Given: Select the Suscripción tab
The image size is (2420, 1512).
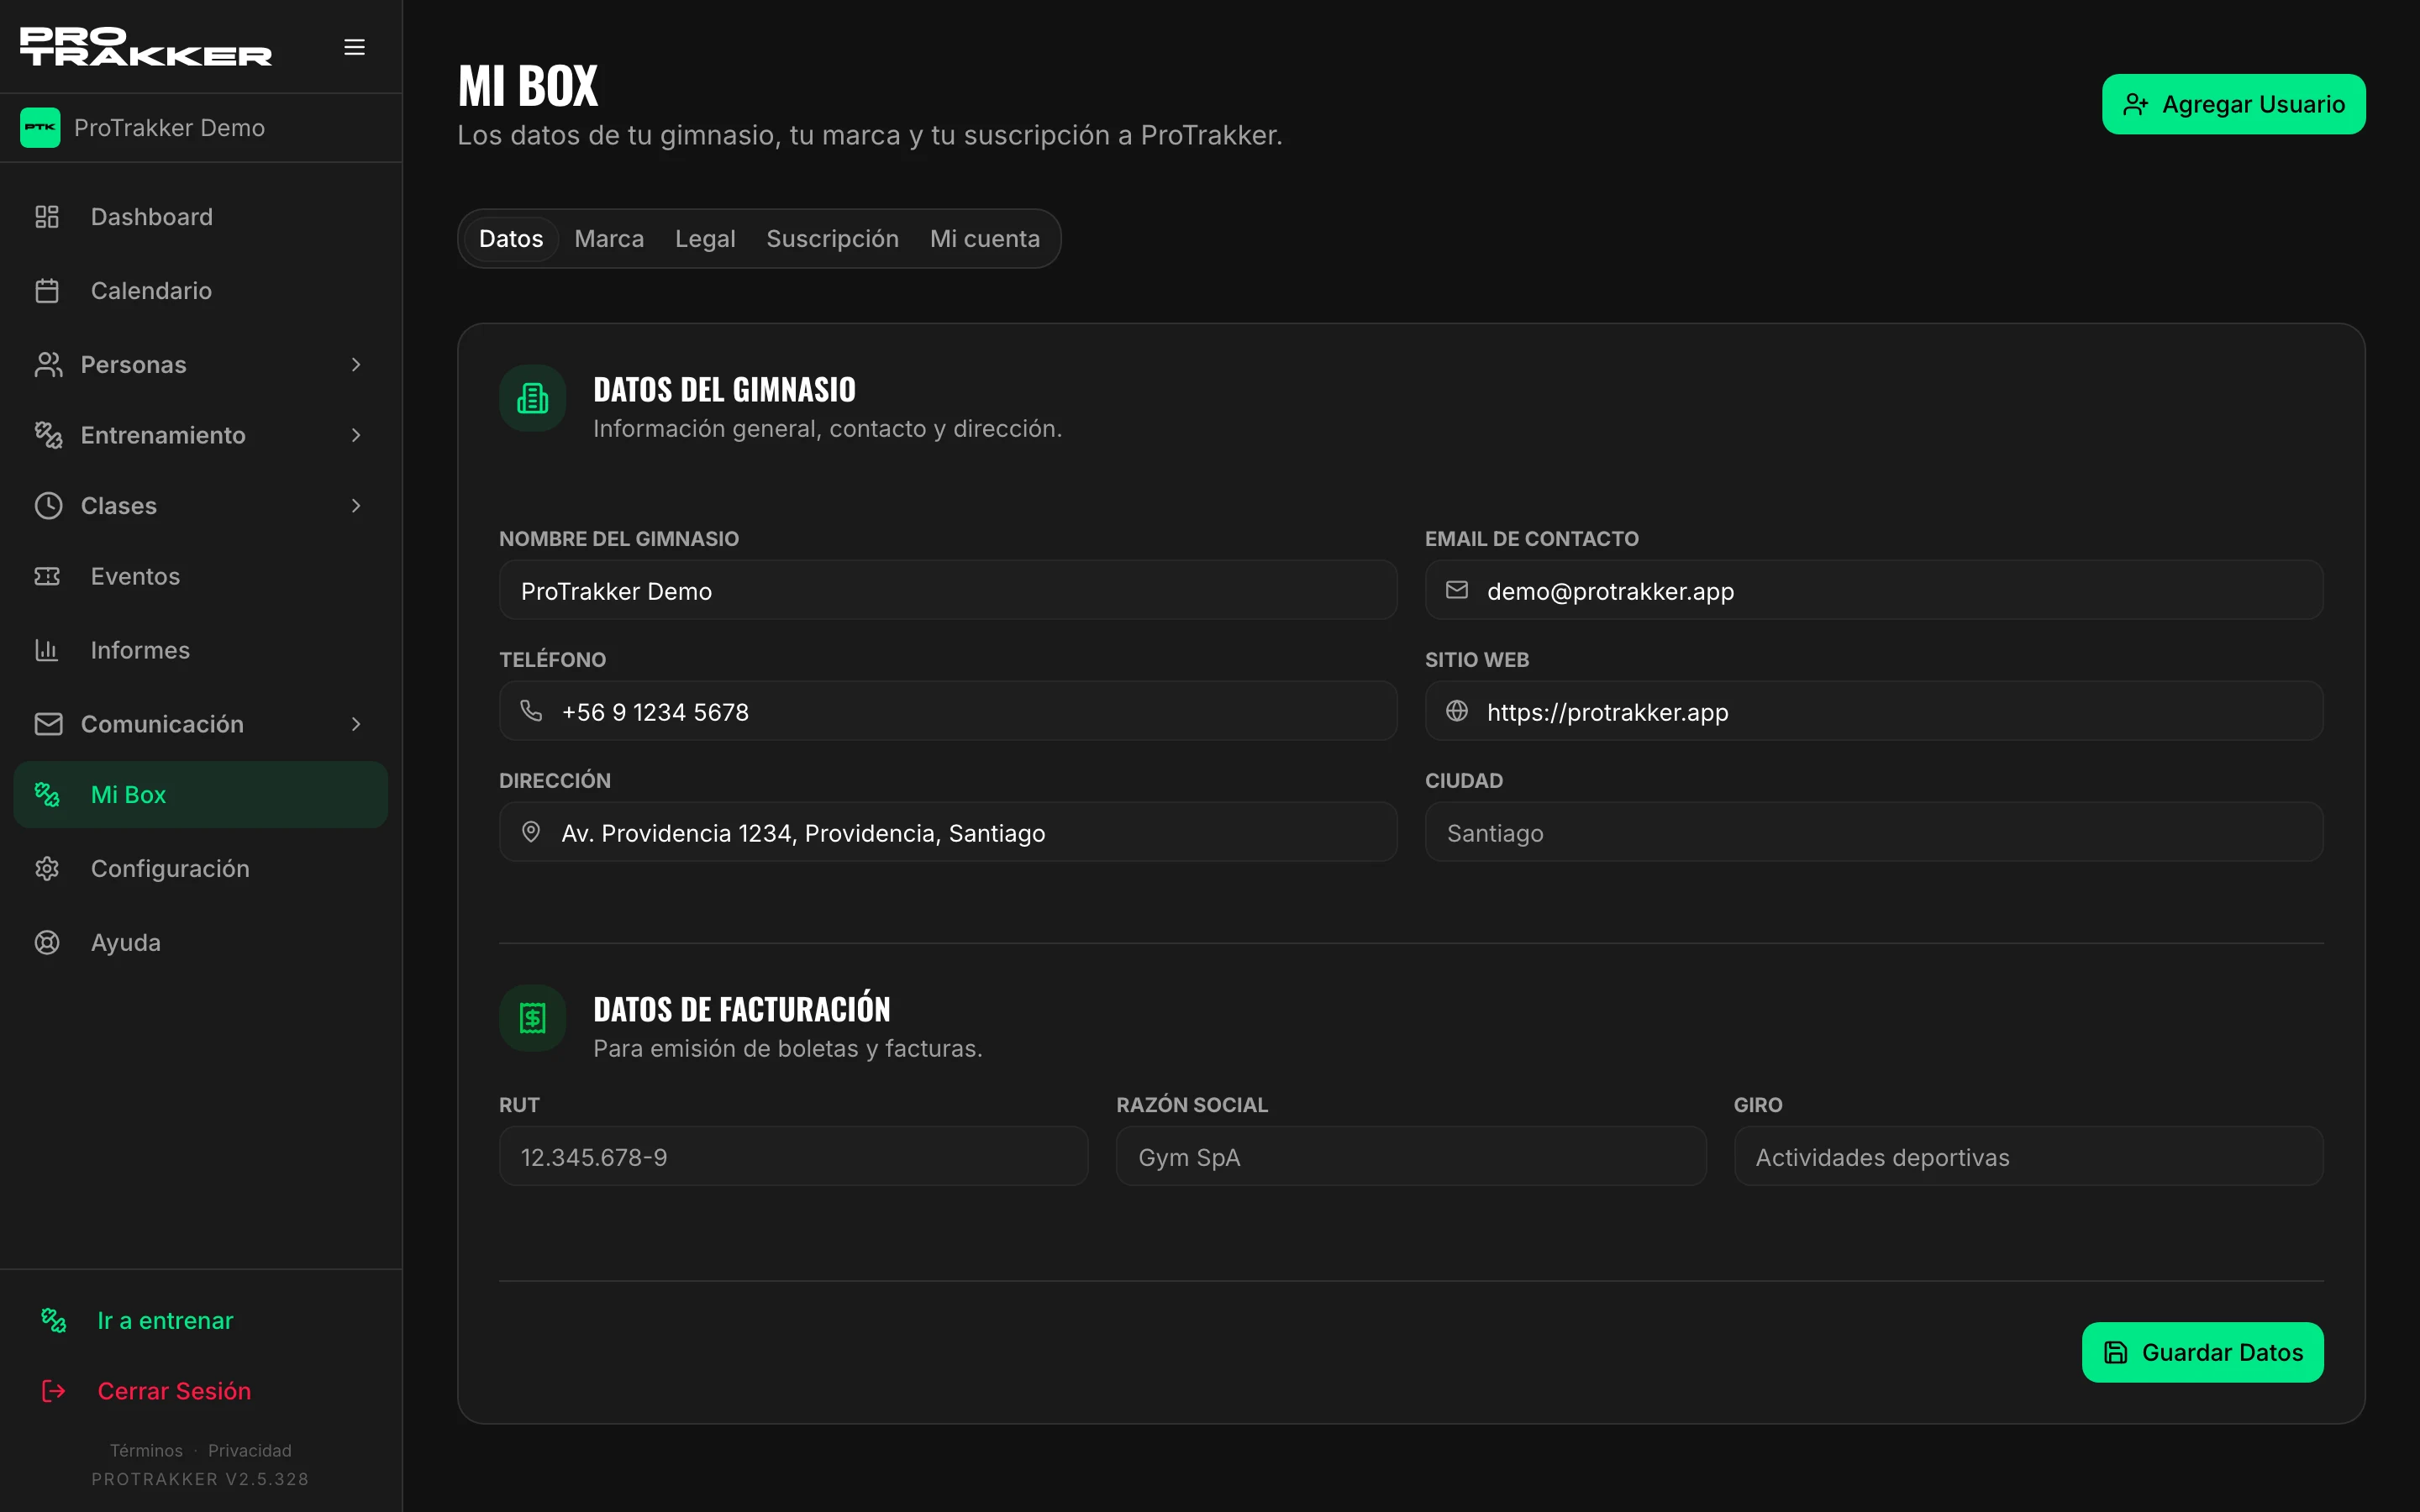Looking at the screenshot, I should point(832,239).
